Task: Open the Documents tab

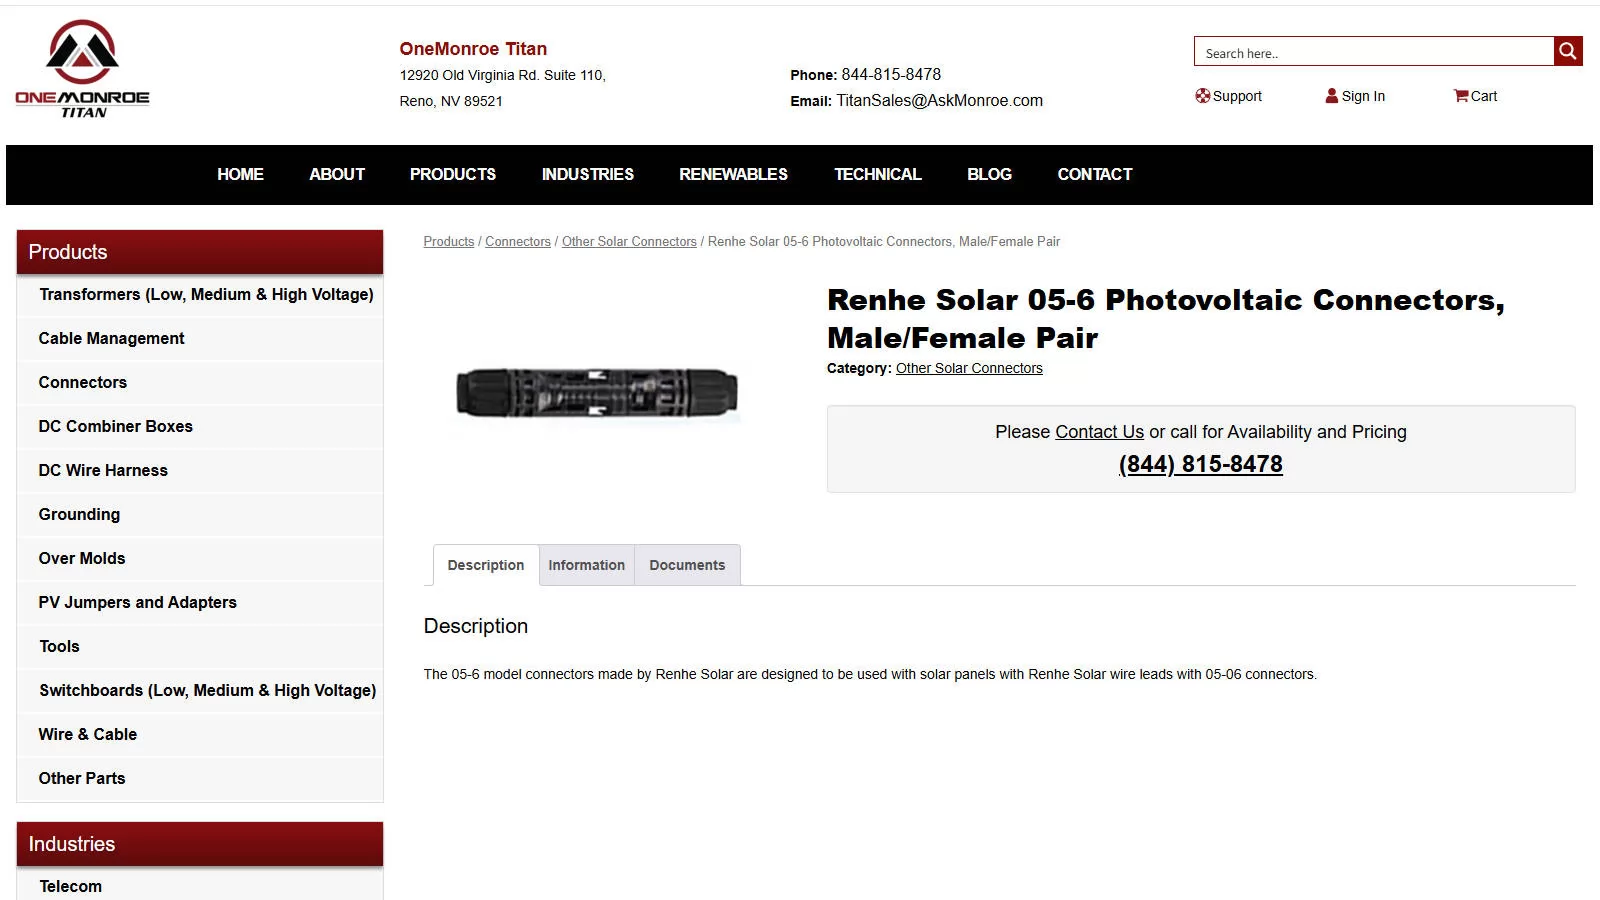Action: (687, 565)
